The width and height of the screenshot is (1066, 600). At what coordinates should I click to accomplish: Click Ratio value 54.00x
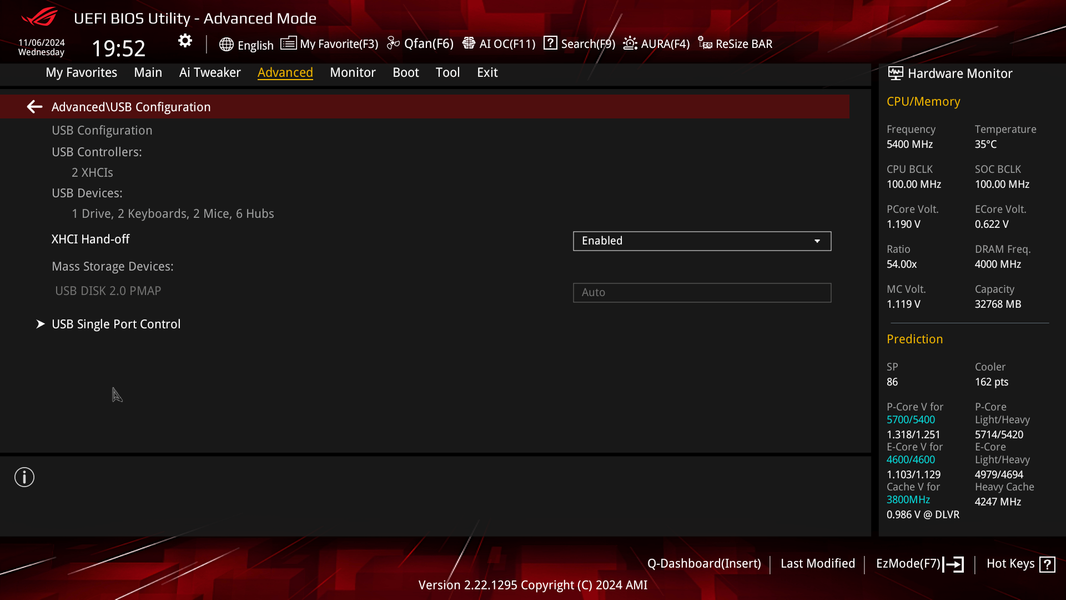tap(901, 264)
